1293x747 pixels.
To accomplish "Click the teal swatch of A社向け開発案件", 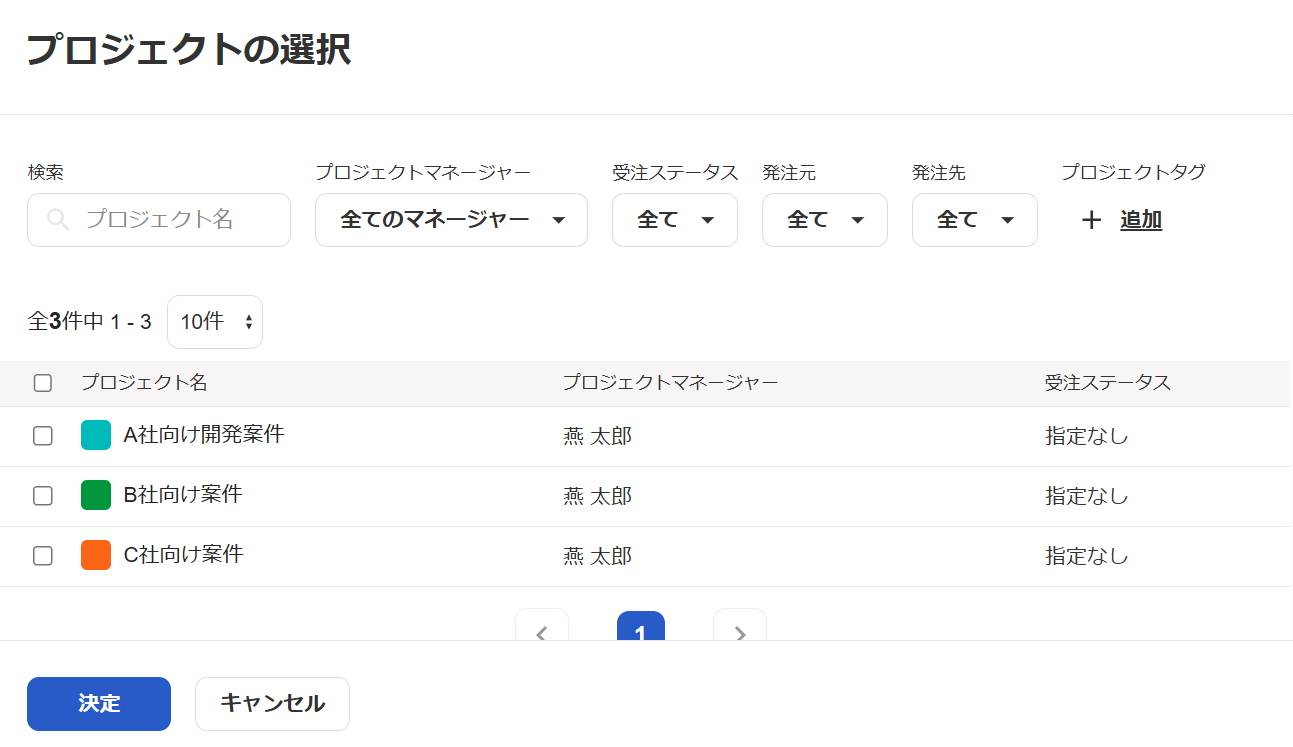I will pyautogui.click(x=96, y=435).
